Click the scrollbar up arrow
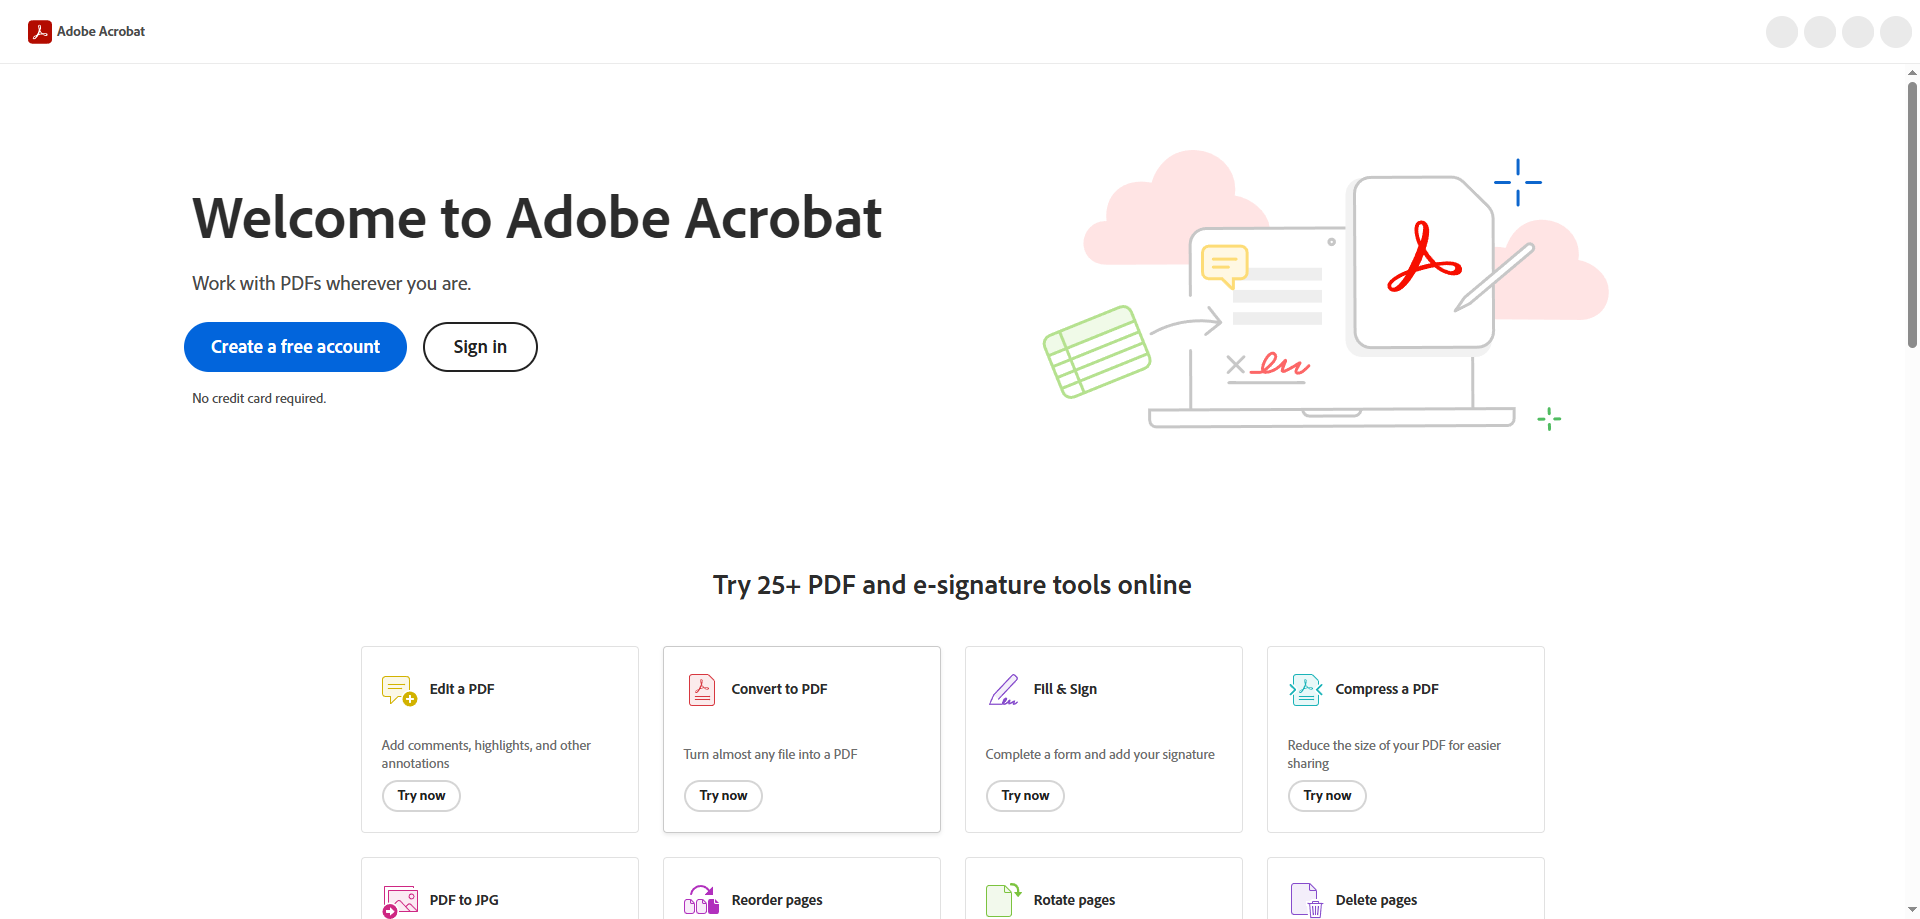Image resolution: width=1920 pixels, height=919 pixels. point(1912,72)
